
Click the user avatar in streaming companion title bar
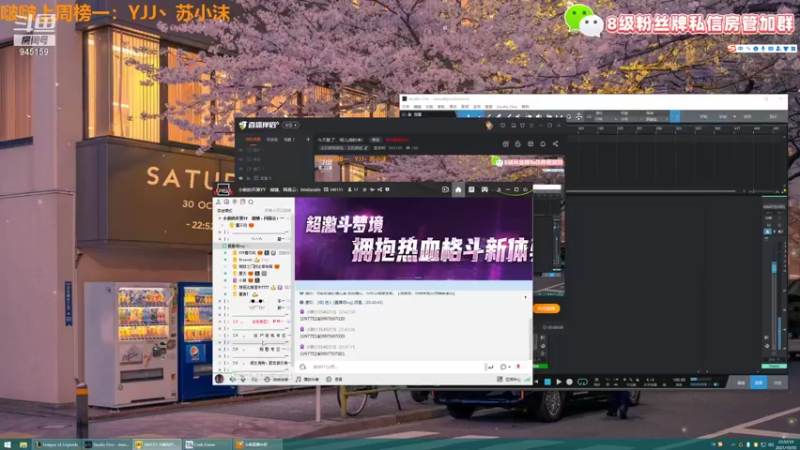click(x=489, y=125)
